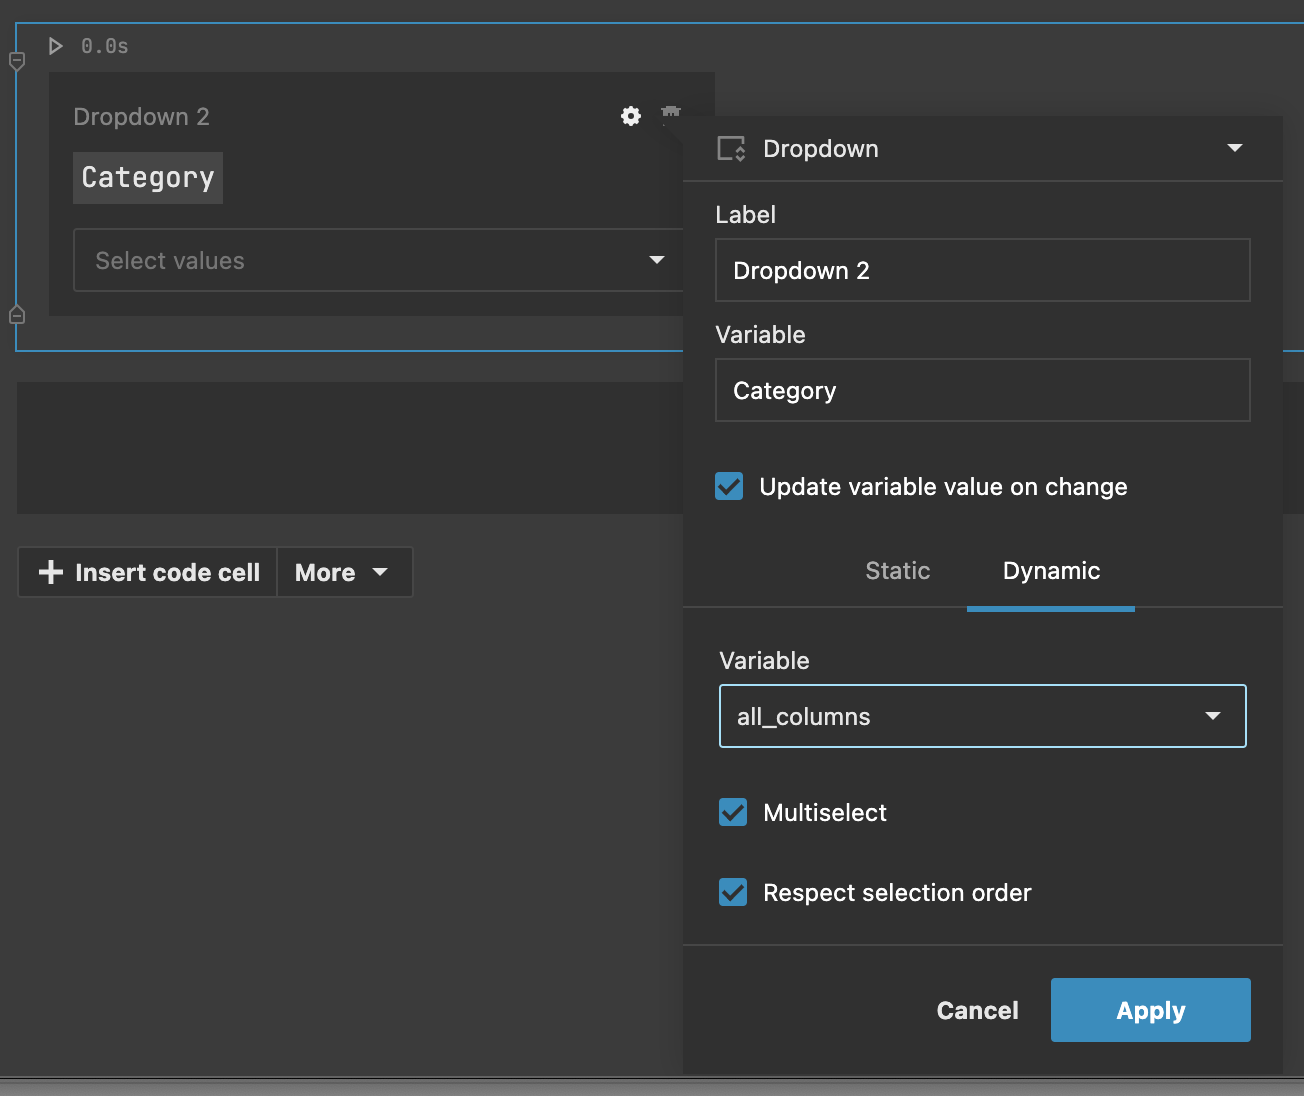Expand the Select values dropdown
Image resolution: width=1304 pixels, height=1096 pixels.
(x=657, y=260)
